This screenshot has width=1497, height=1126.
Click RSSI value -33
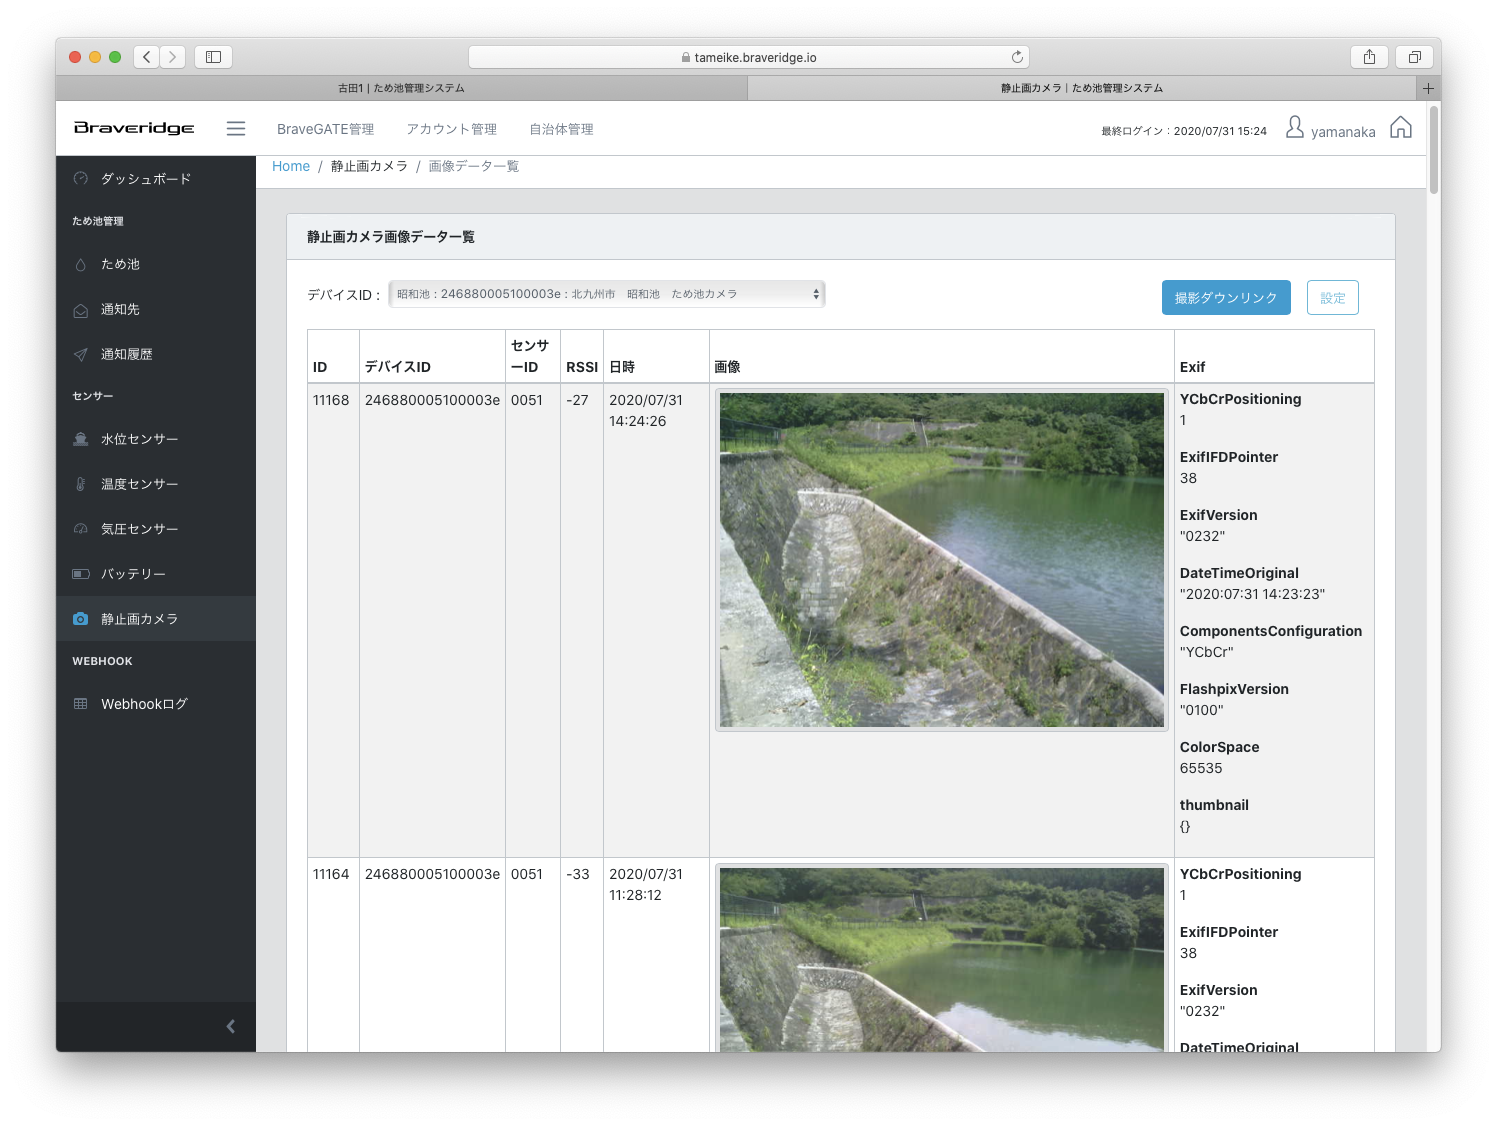[x=577, y=874]
